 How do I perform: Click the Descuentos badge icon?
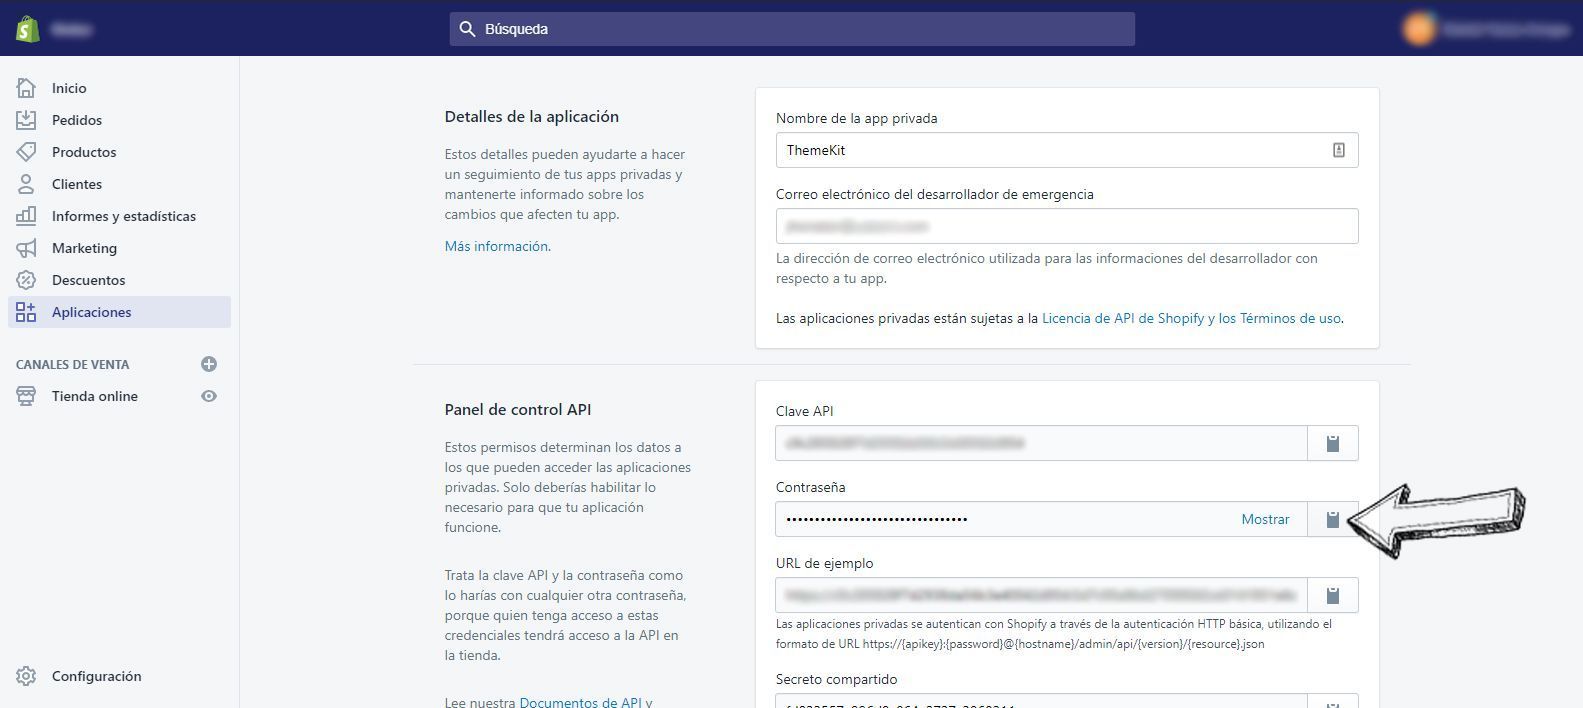(x=26, y=280)
